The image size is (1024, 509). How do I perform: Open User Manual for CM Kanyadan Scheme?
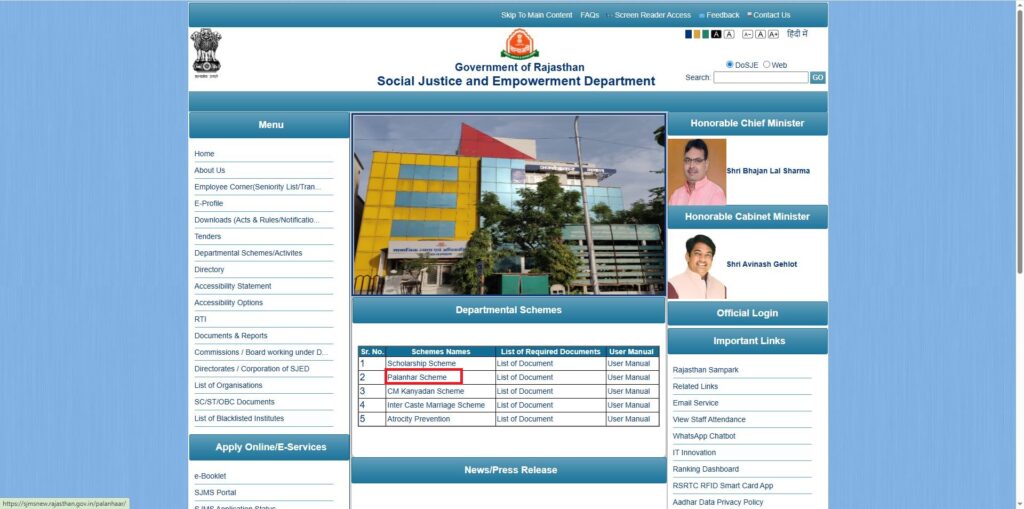pos(628,391)
